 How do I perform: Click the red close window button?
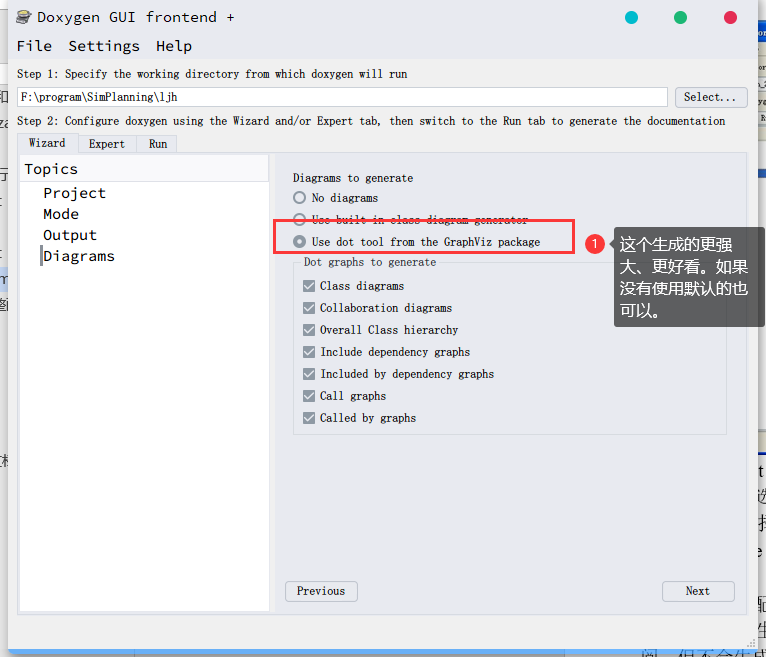pyautogui.click(x=730, y=18)
